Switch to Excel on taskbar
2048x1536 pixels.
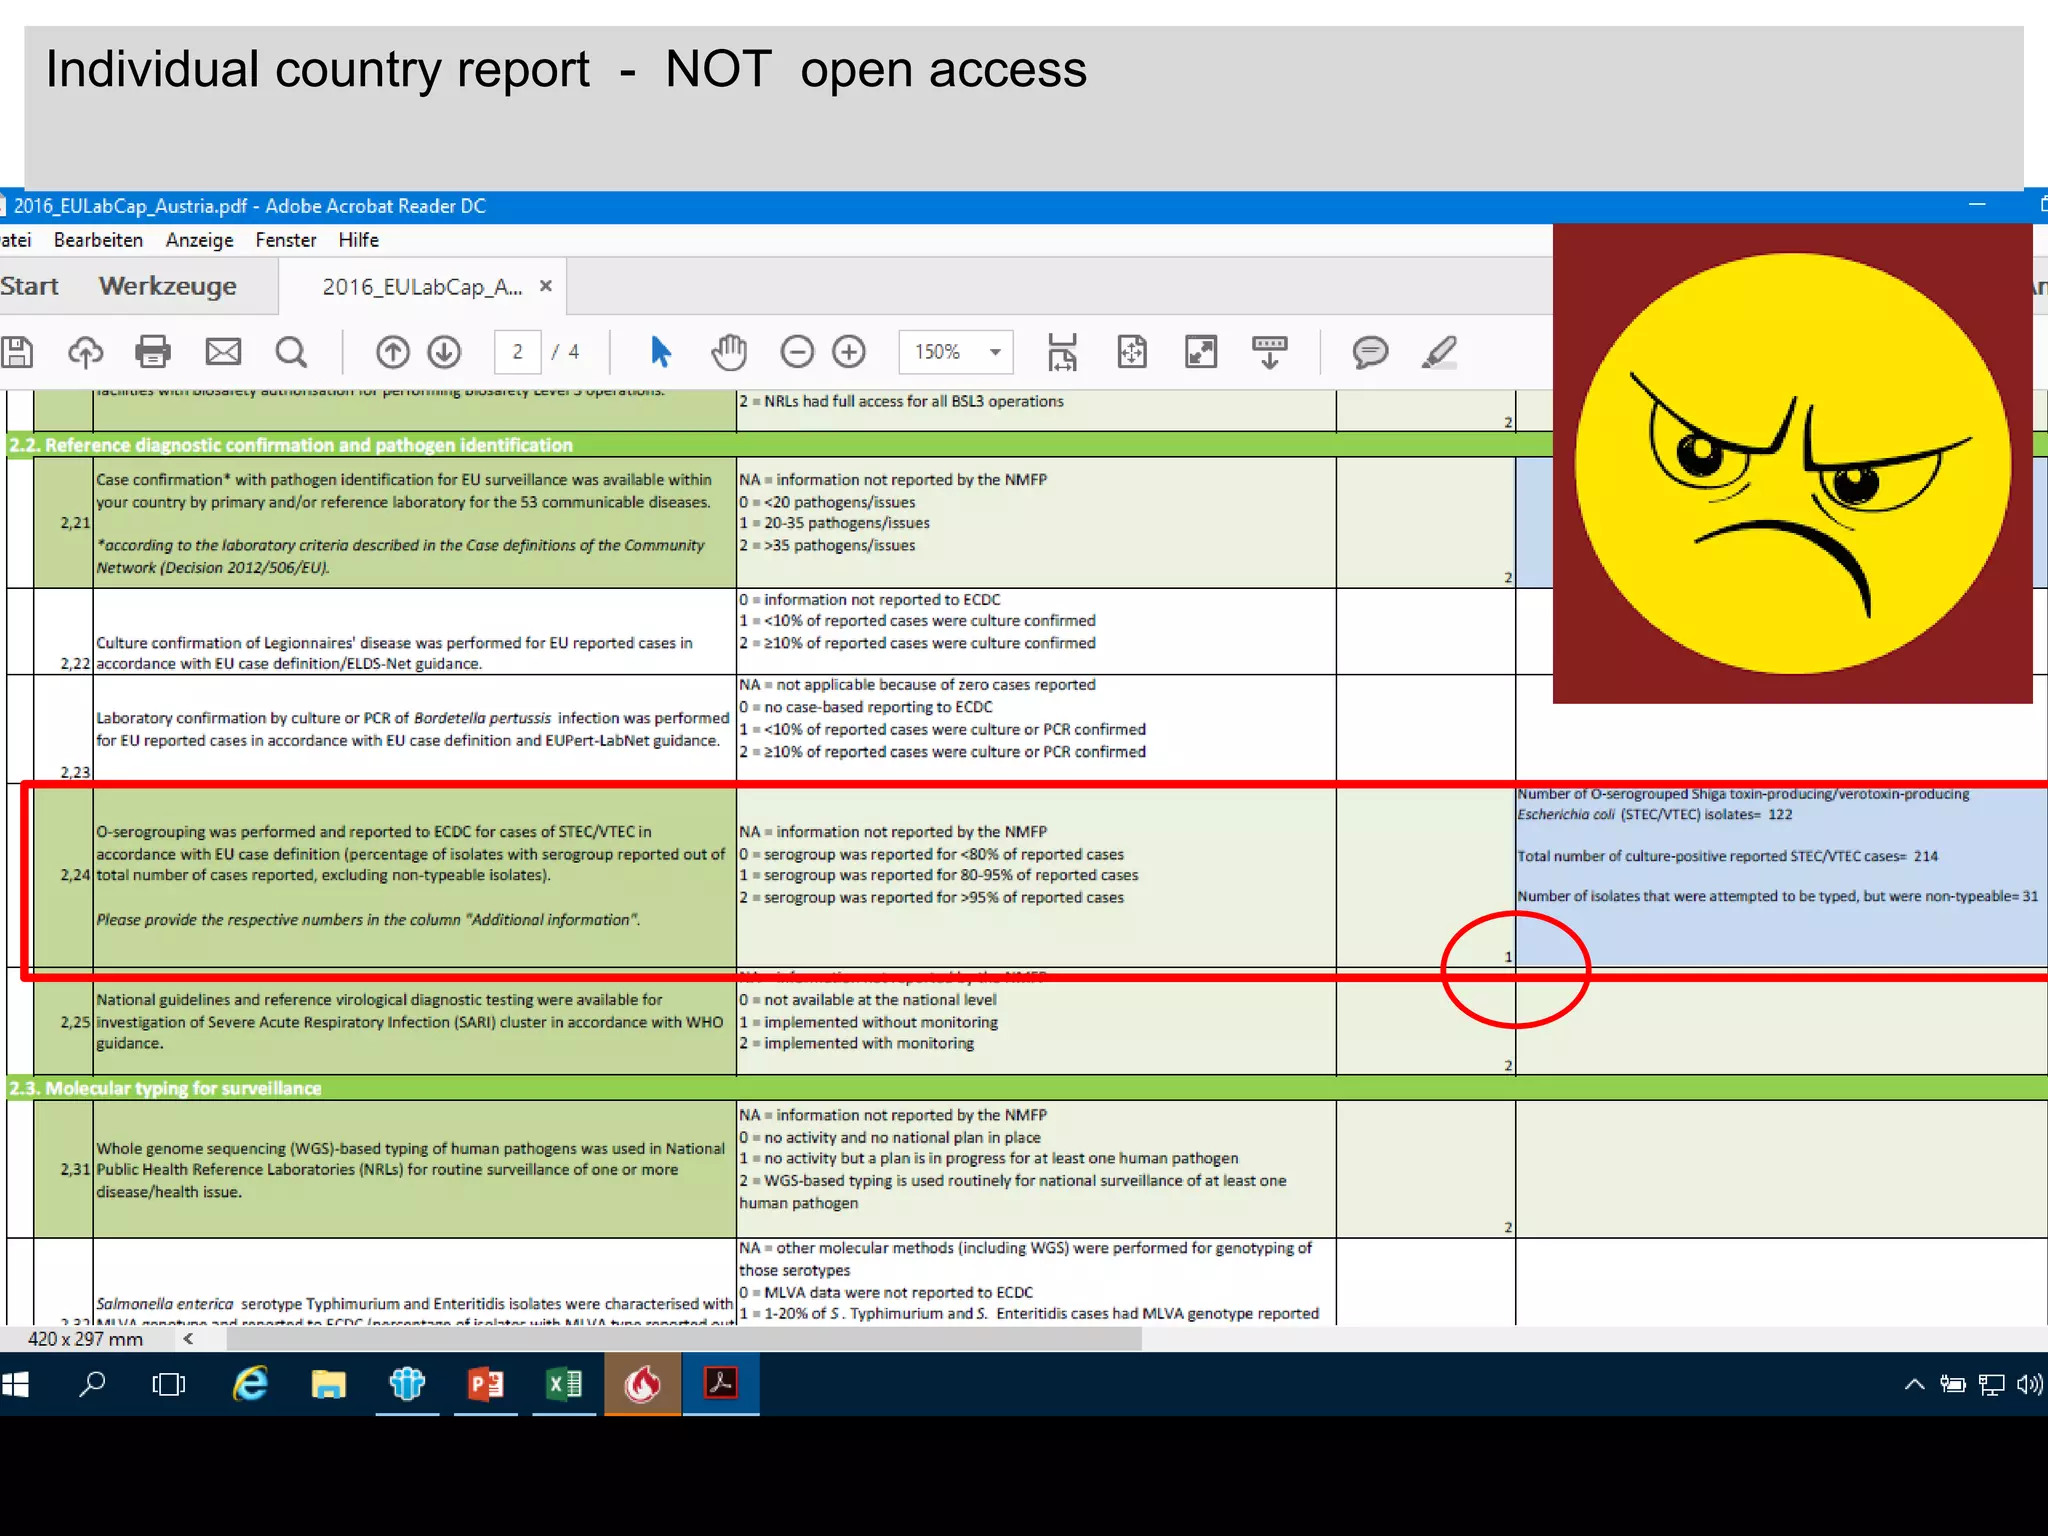564,1384
